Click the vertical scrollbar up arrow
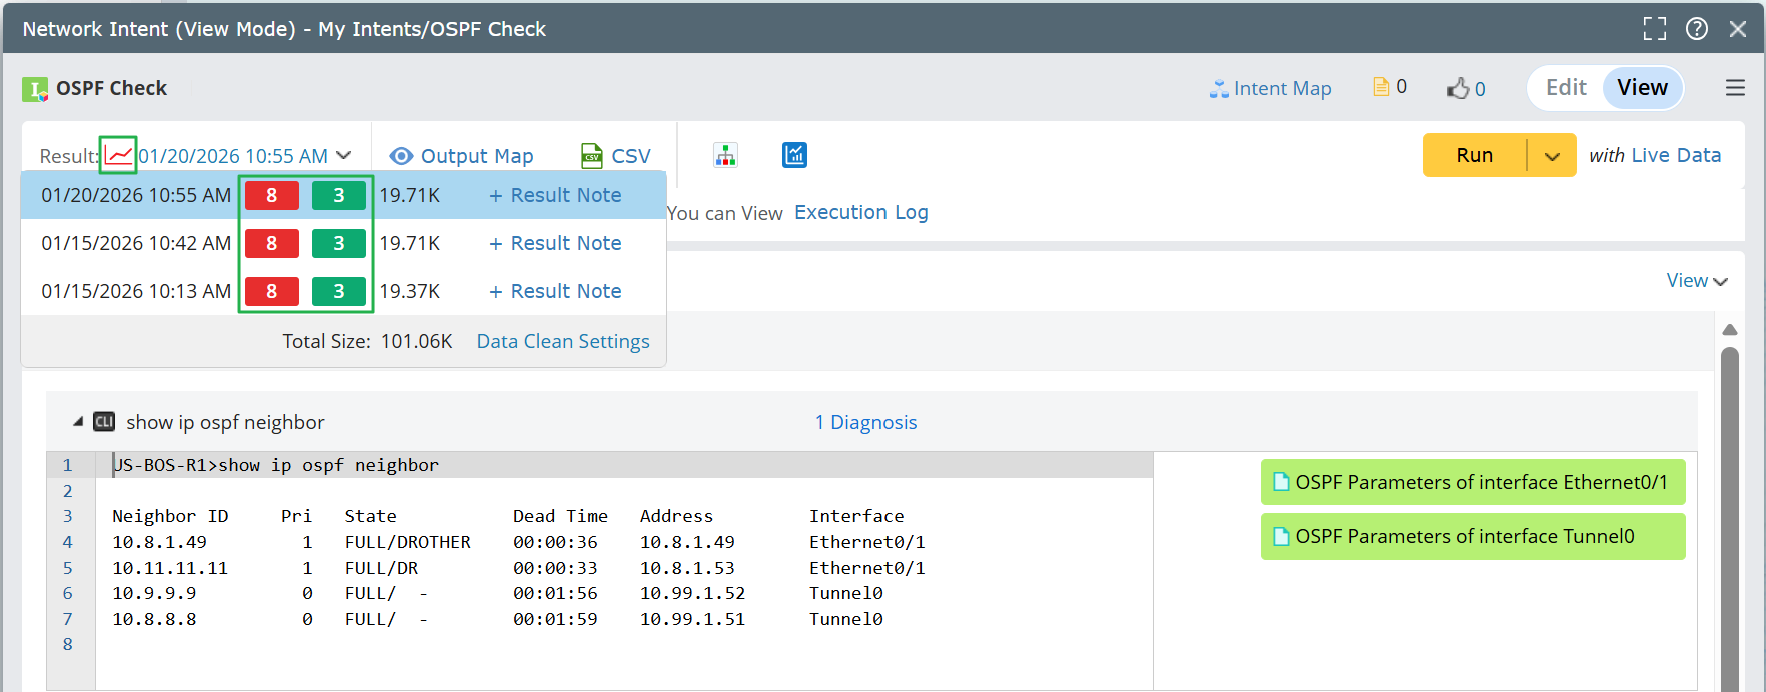Viewport: 1766px width, 692px height. click(1730, 330)
